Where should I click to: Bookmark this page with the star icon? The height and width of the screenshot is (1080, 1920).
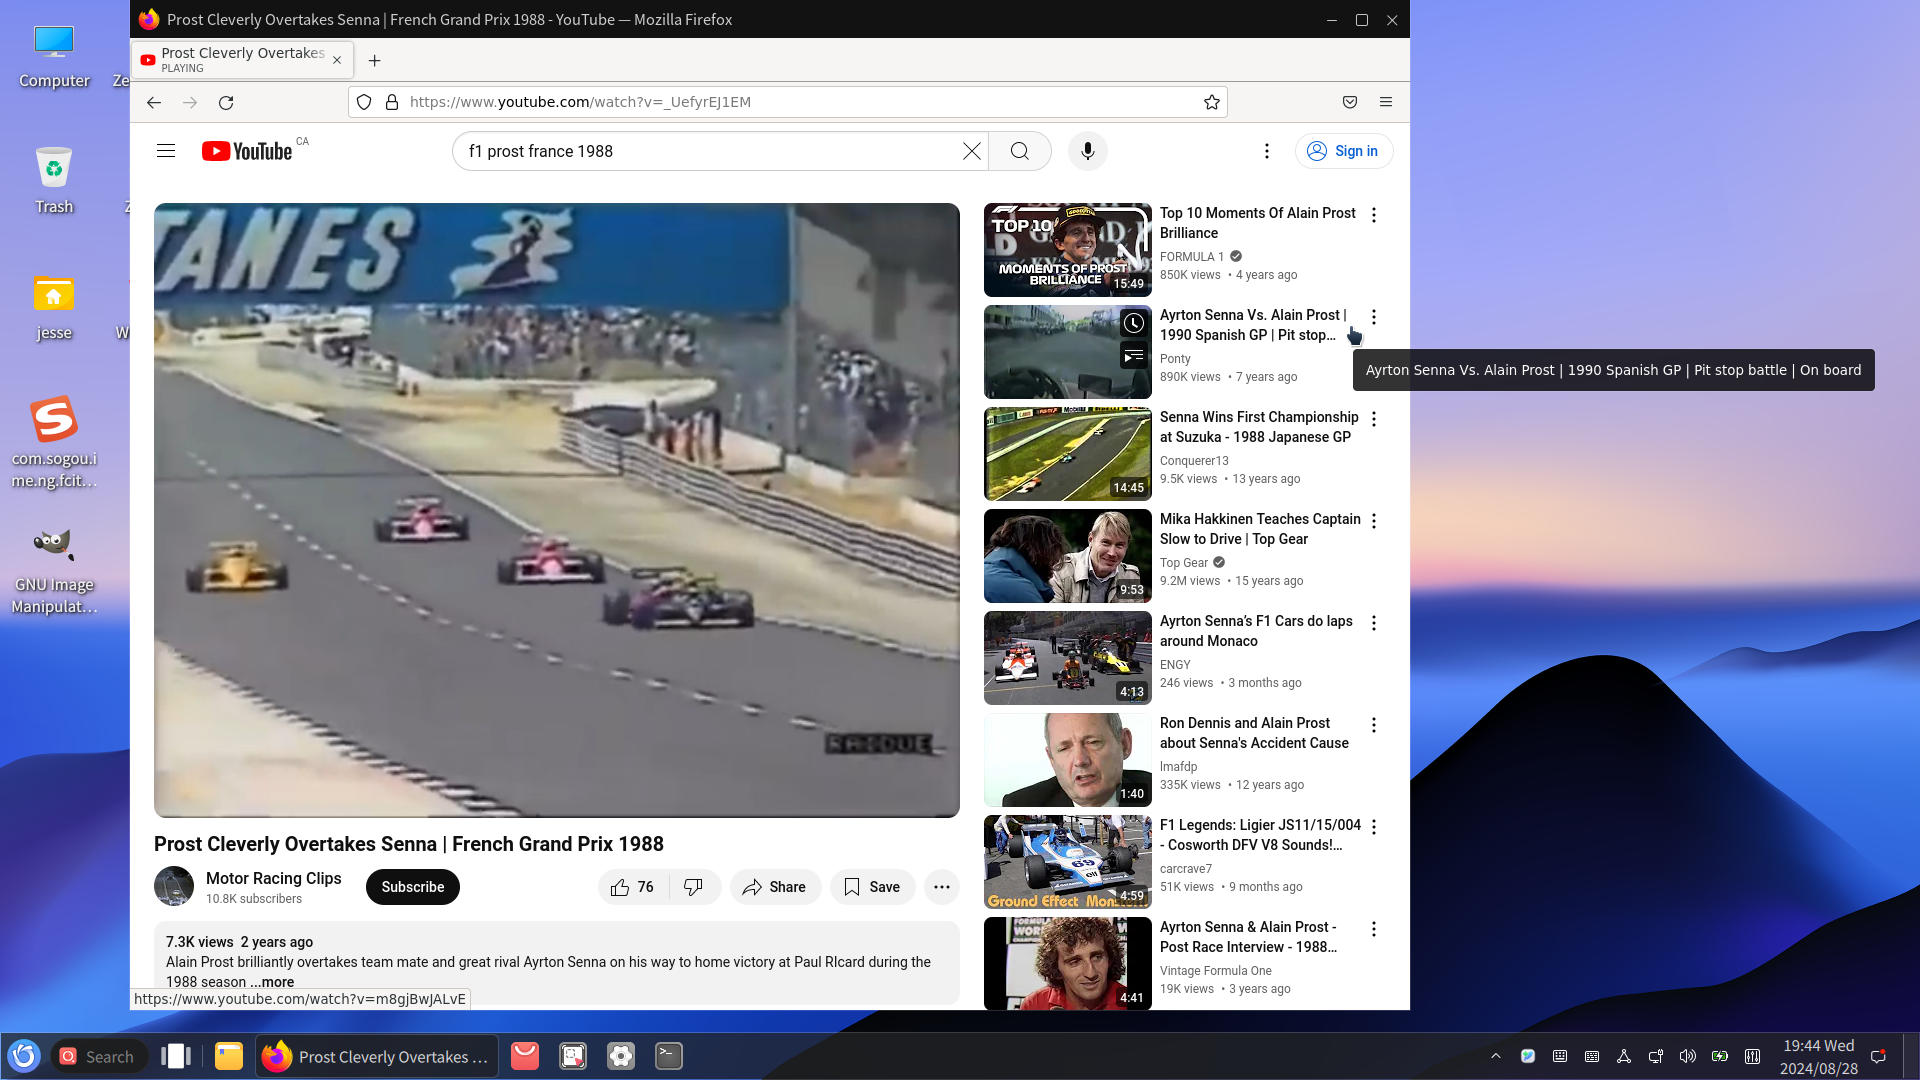click(1211, 102)
